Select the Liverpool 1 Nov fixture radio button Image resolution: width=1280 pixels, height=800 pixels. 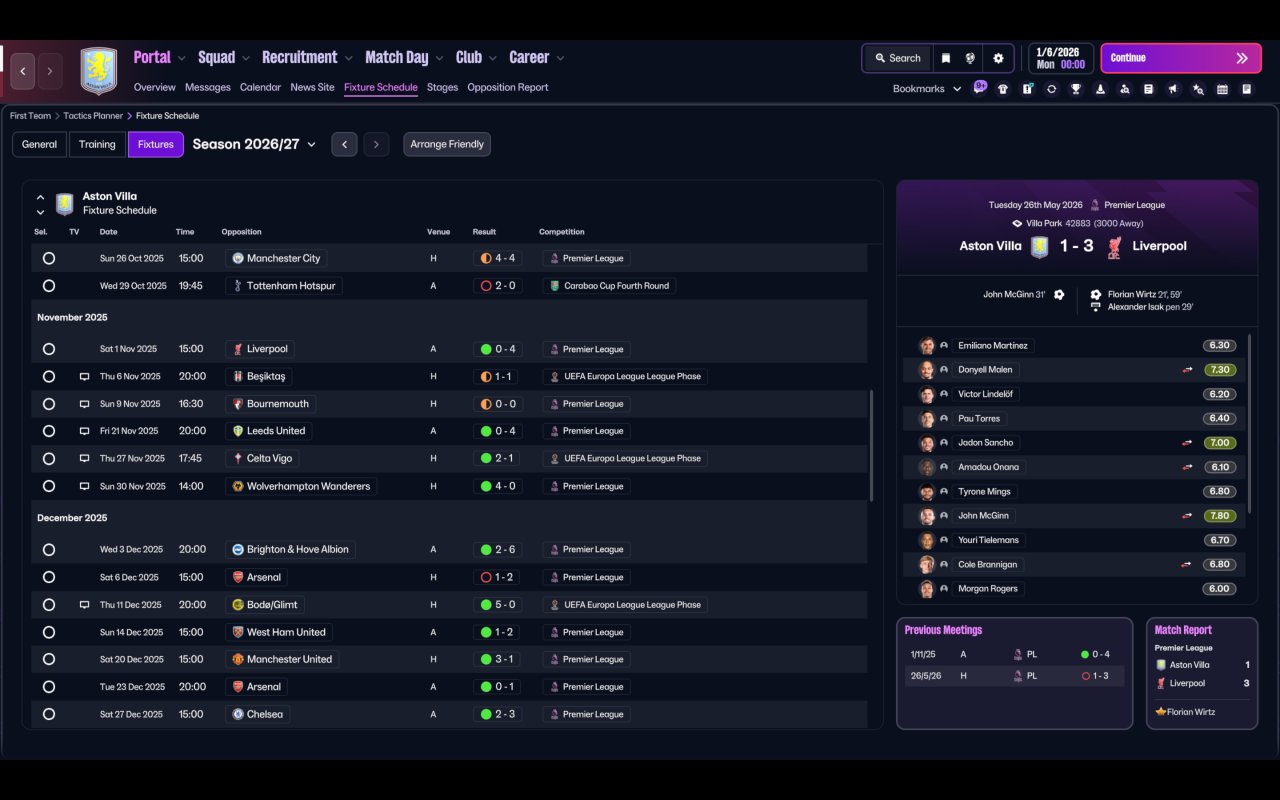click(x=49, y=349)
